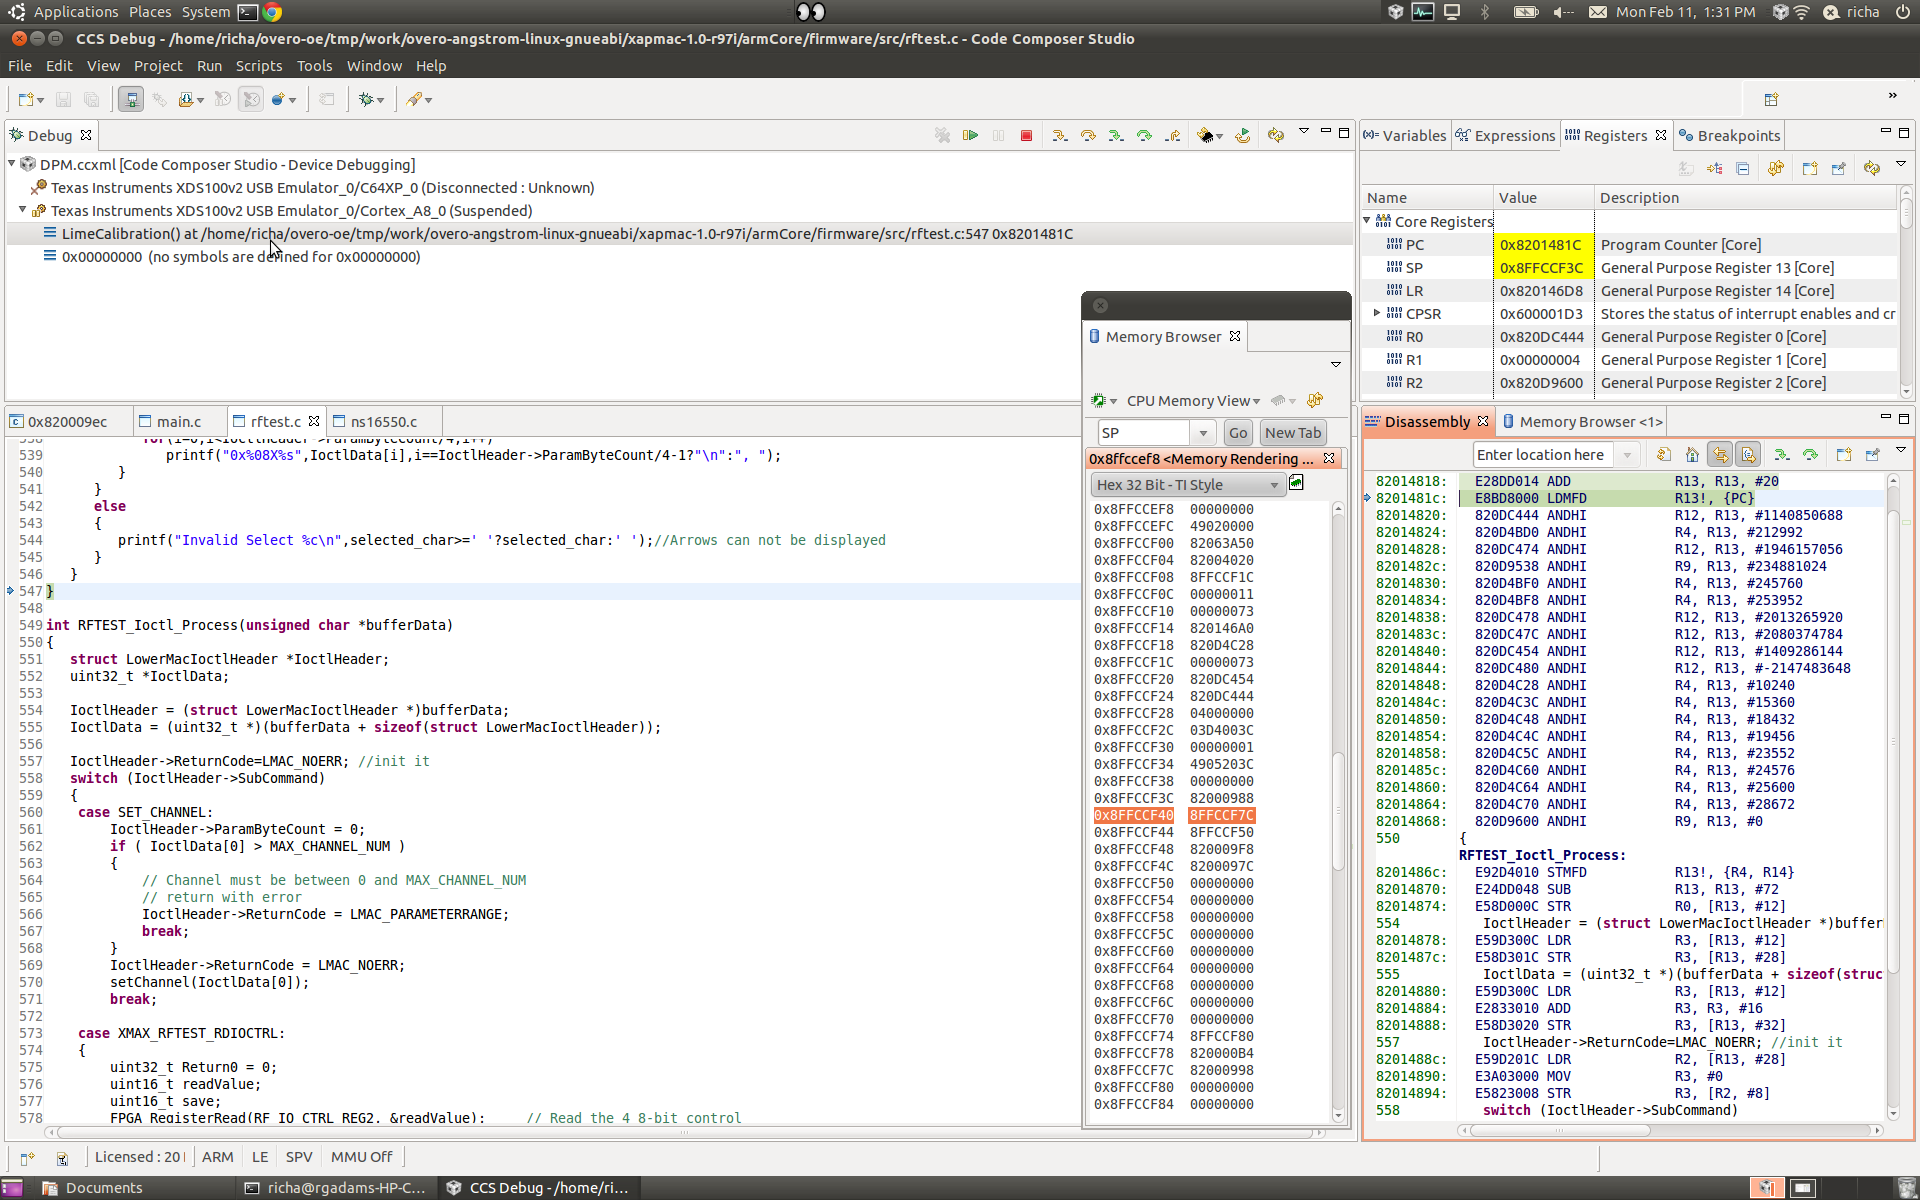Click the Enter location here field
Screen dimensions: 1920x1200
(1545, 455)
